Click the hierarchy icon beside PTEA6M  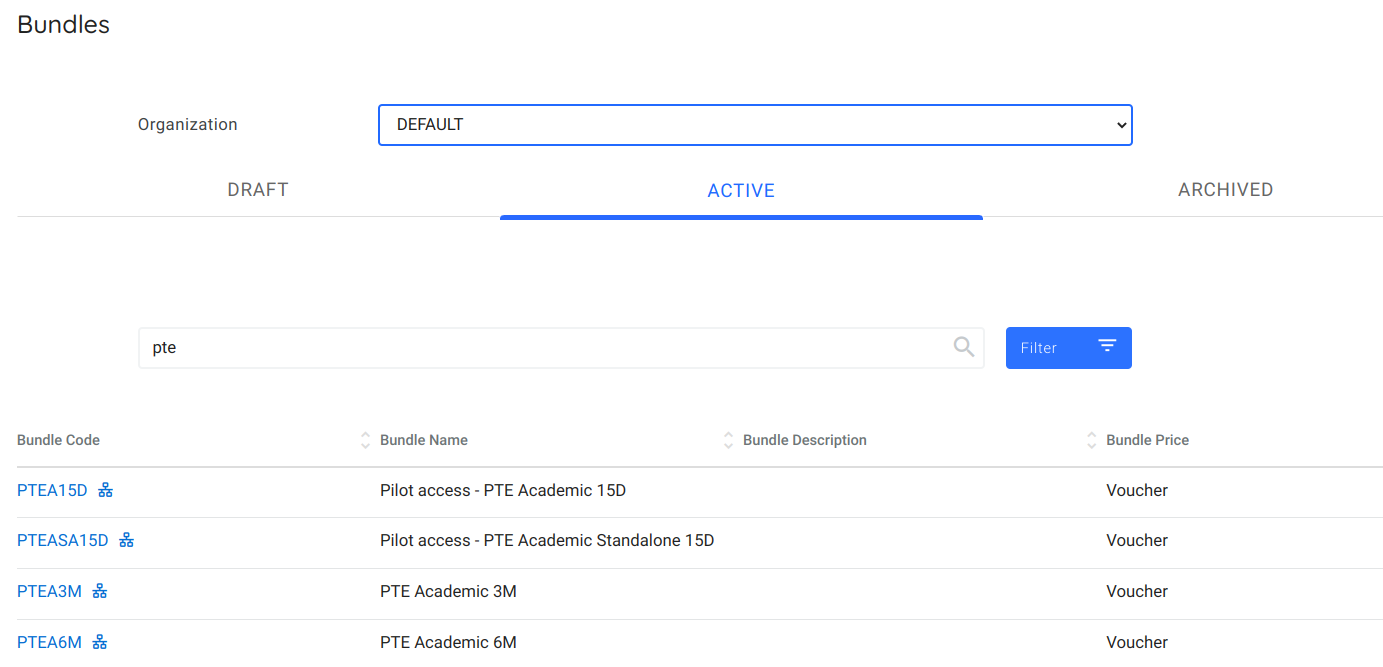pyautogui.click(x=99, y=642)
